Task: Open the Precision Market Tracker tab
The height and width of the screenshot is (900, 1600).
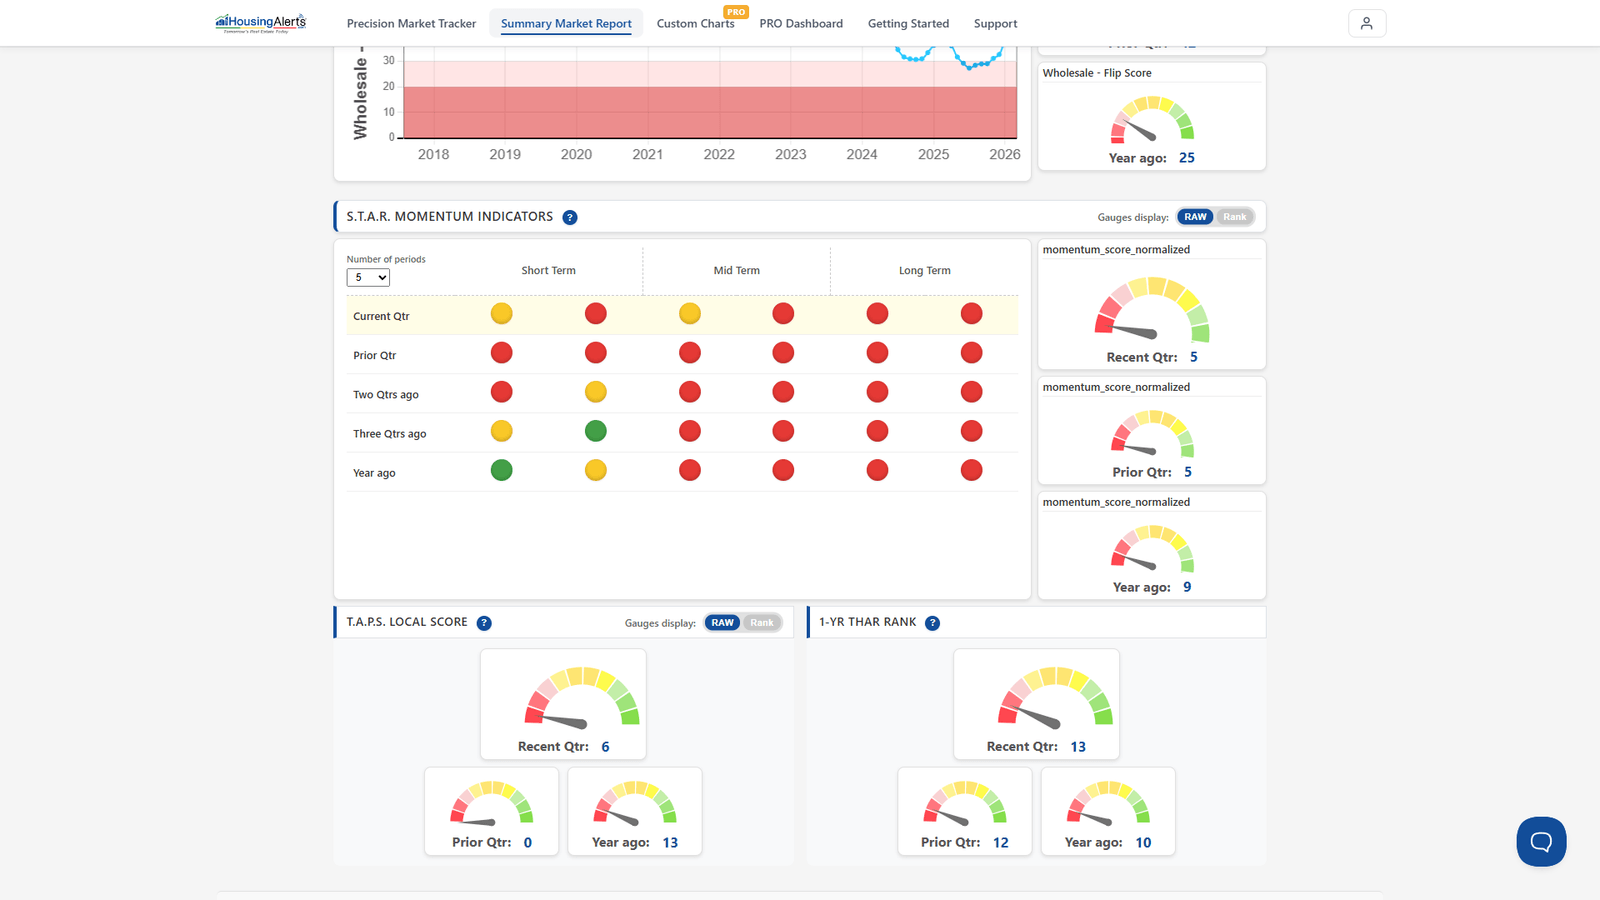Action: (x=411, y=24)
